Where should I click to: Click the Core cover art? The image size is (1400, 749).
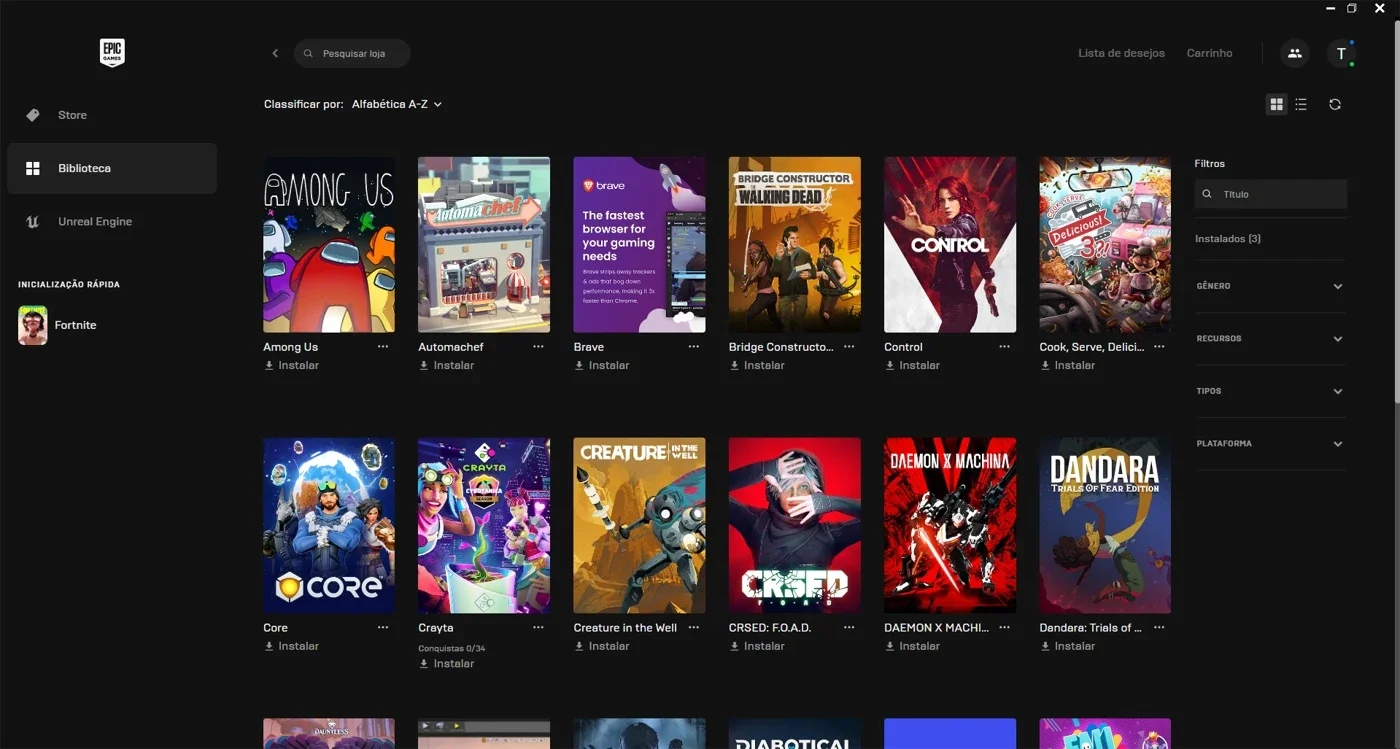click(x=329, y=525)
